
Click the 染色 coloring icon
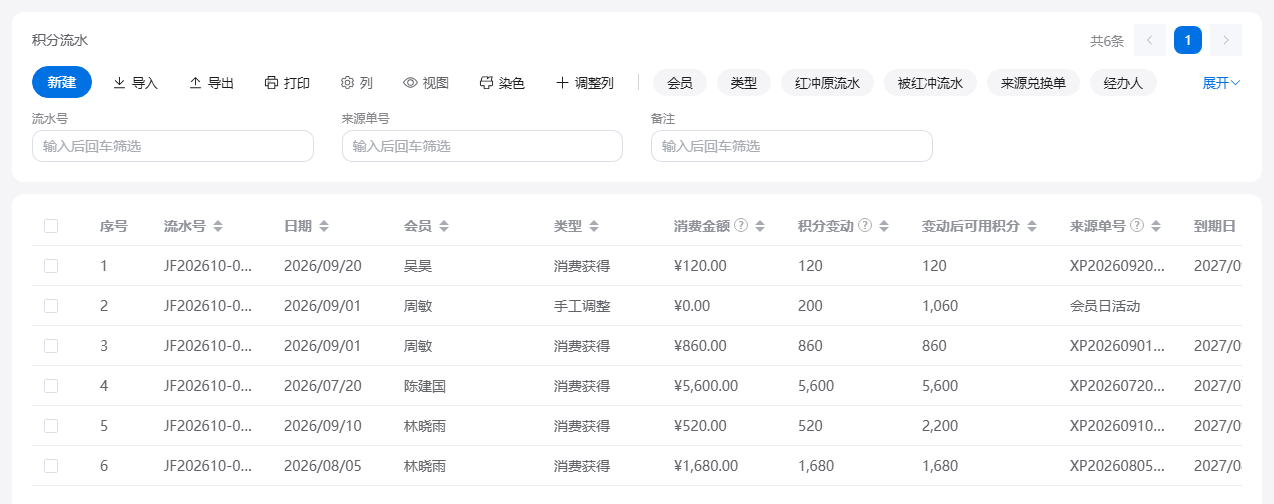point(486,83)
